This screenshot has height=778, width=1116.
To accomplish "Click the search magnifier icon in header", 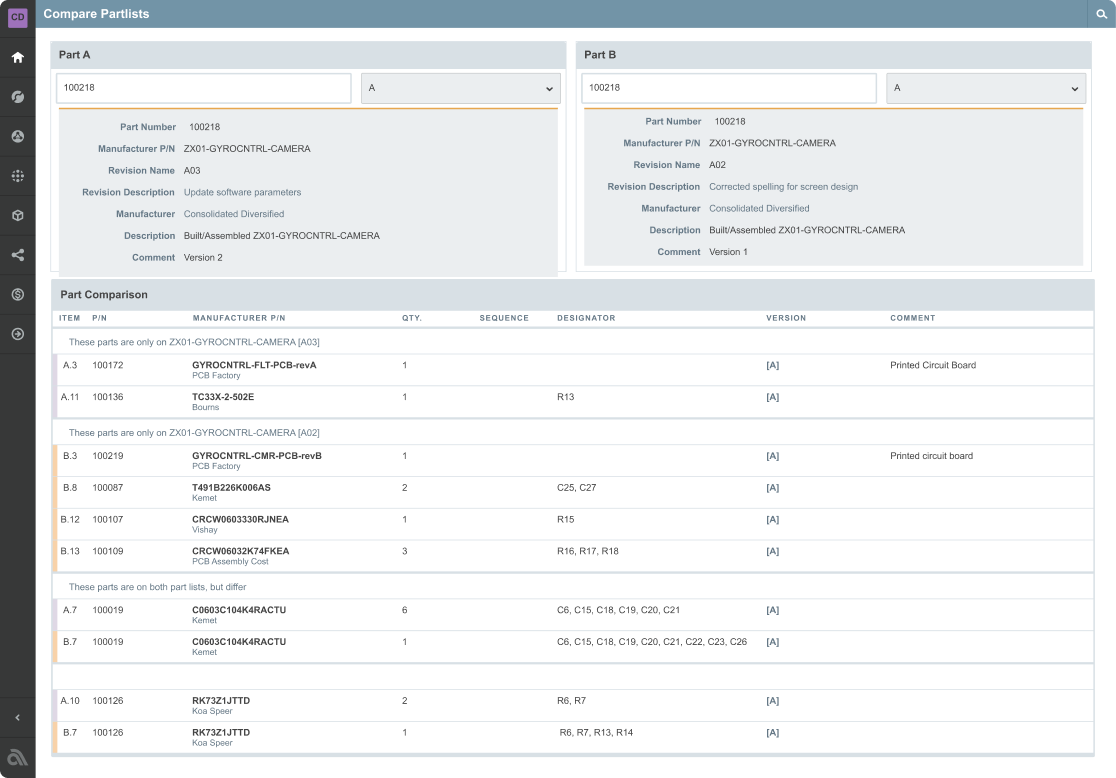I will pyautogui.click(x=1101, y=14).
